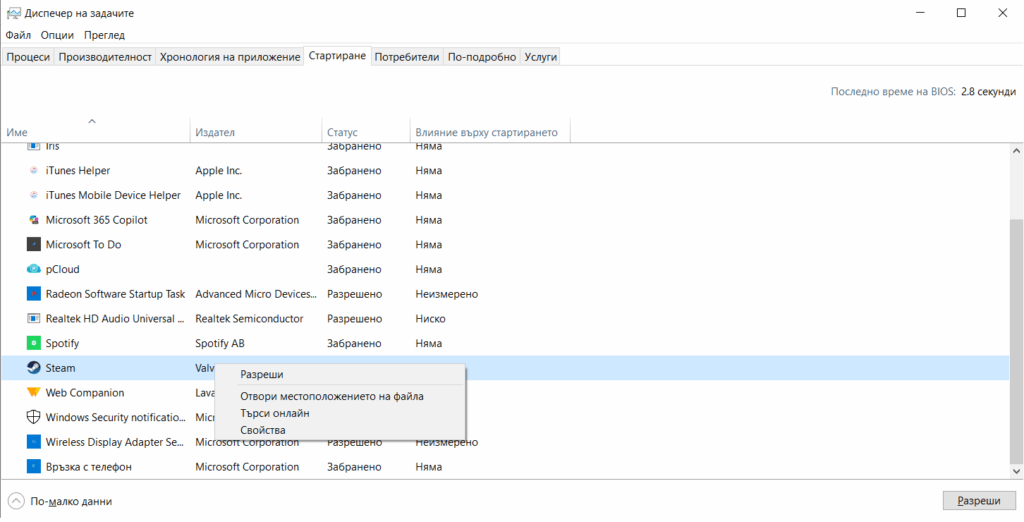Select the Spotify AB publisher cell

tap(220, 343)
